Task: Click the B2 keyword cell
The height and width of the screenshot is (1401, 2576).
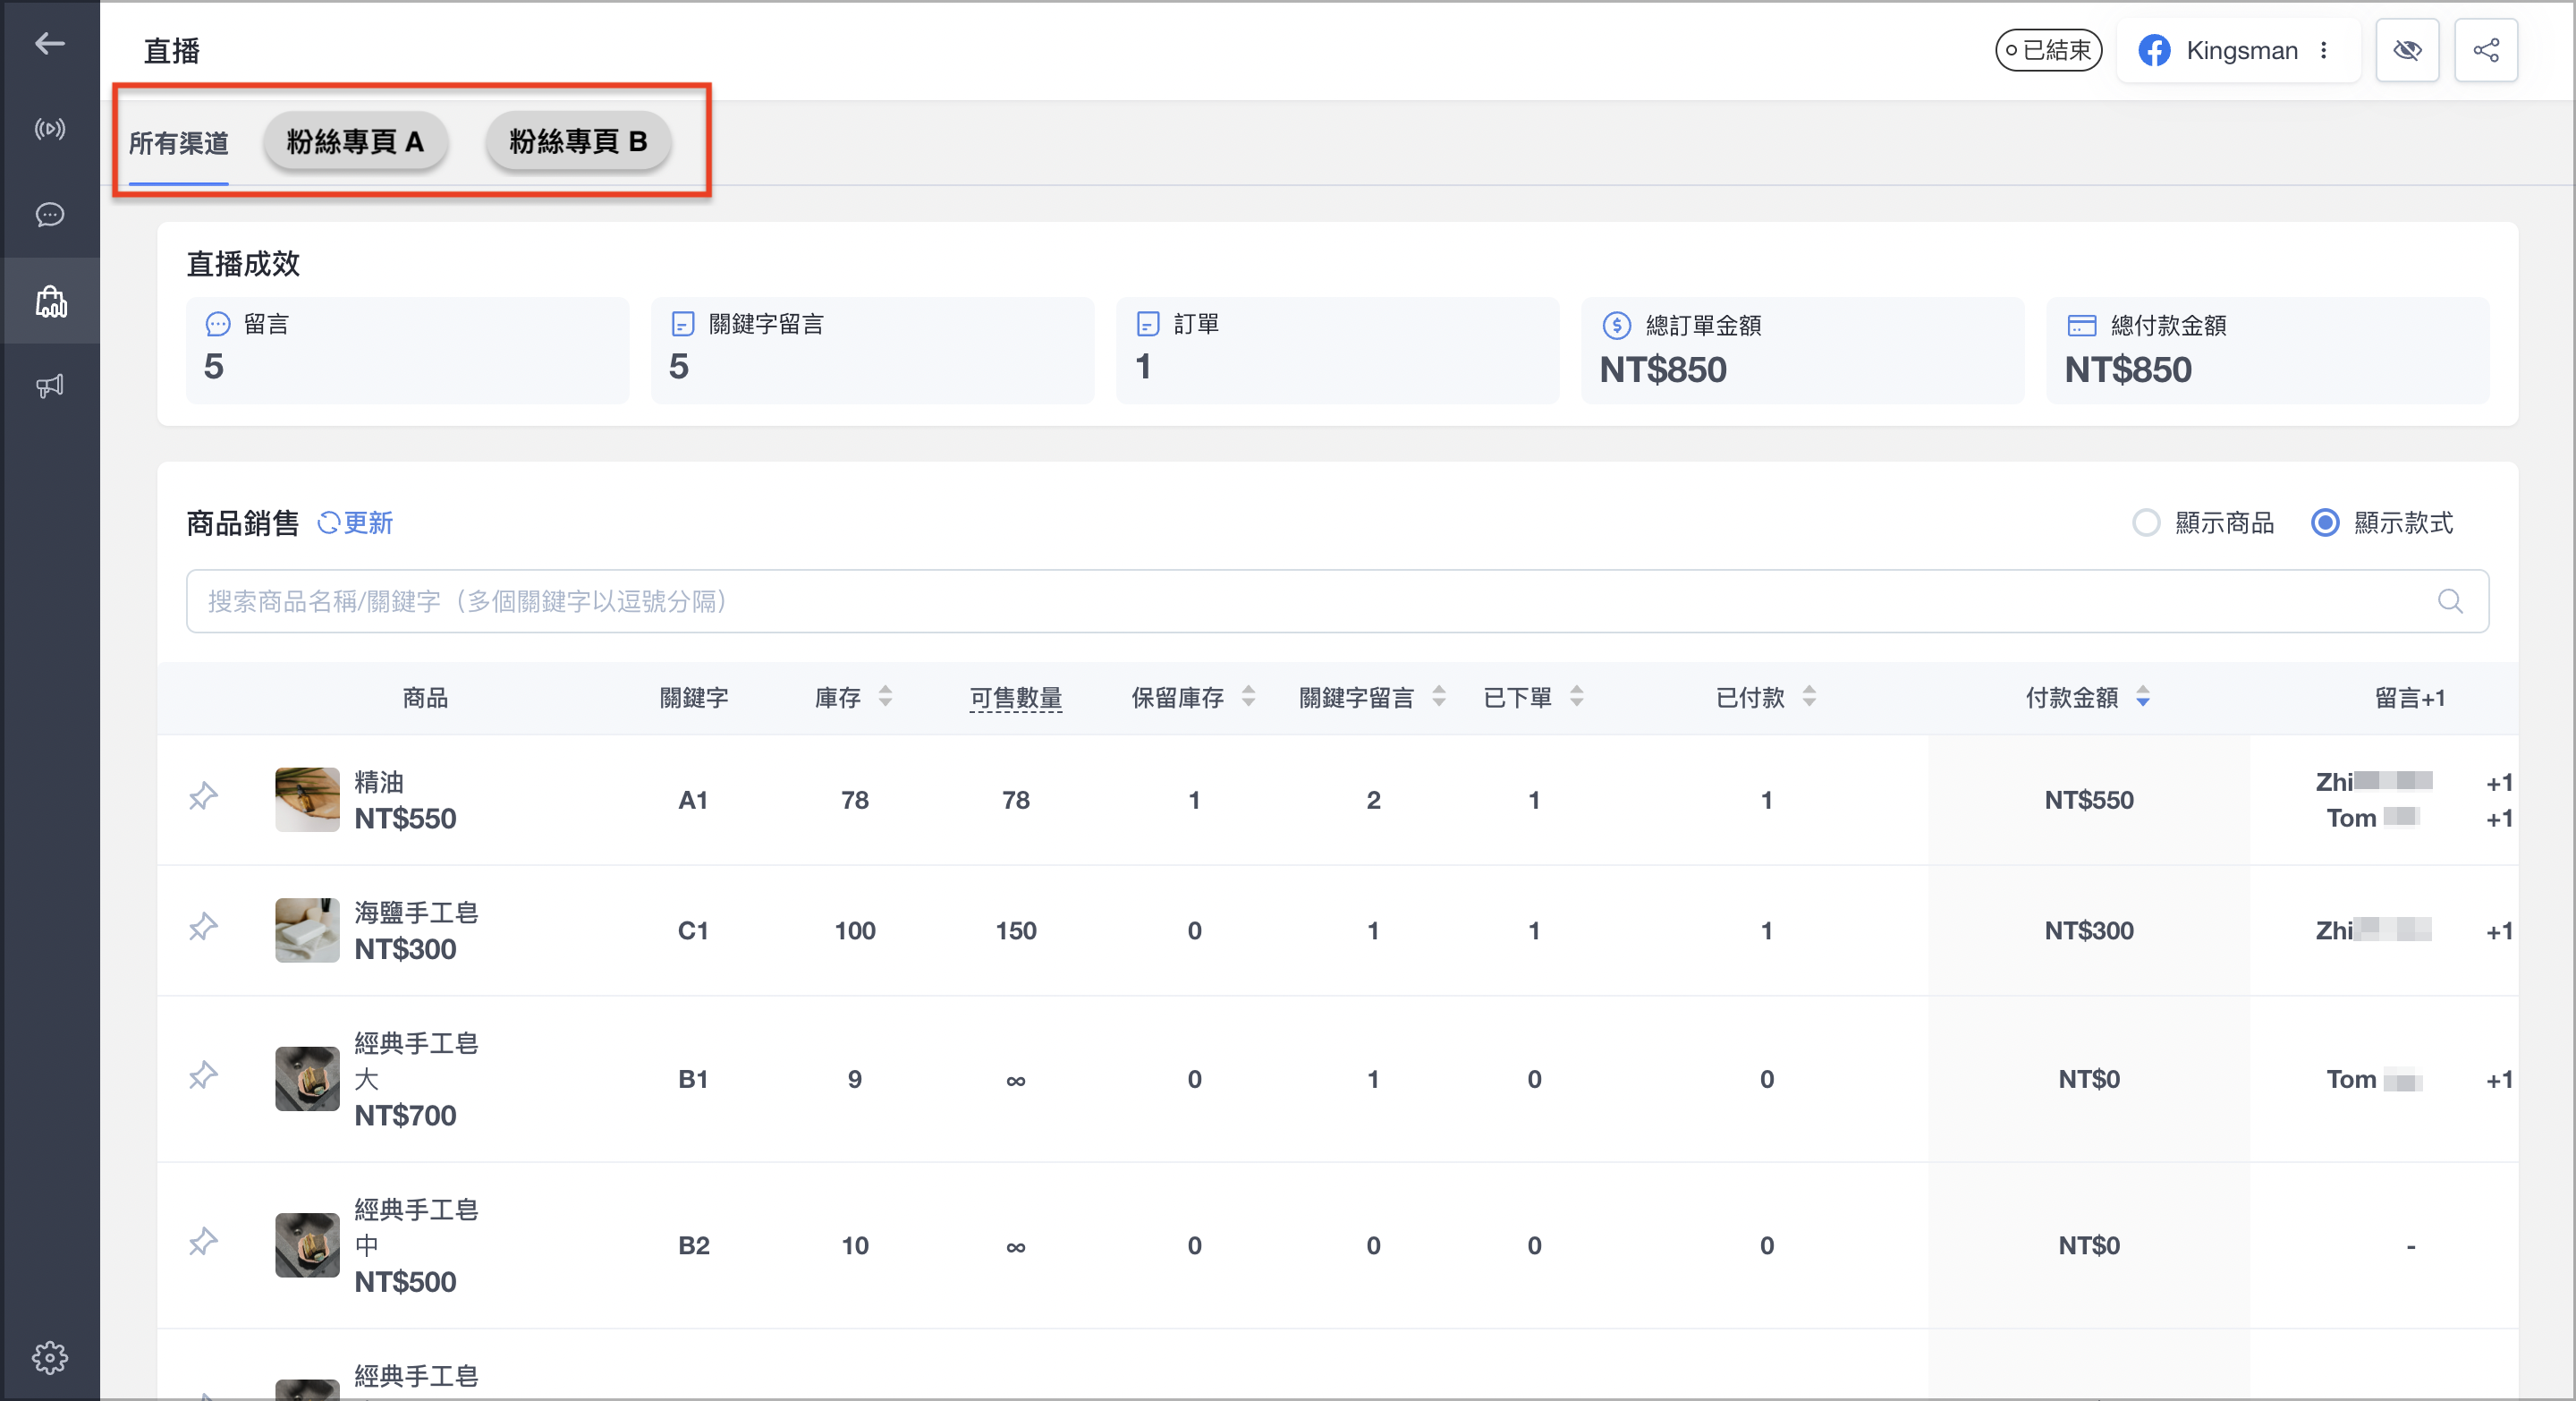Action: [x=693, y=1245]
